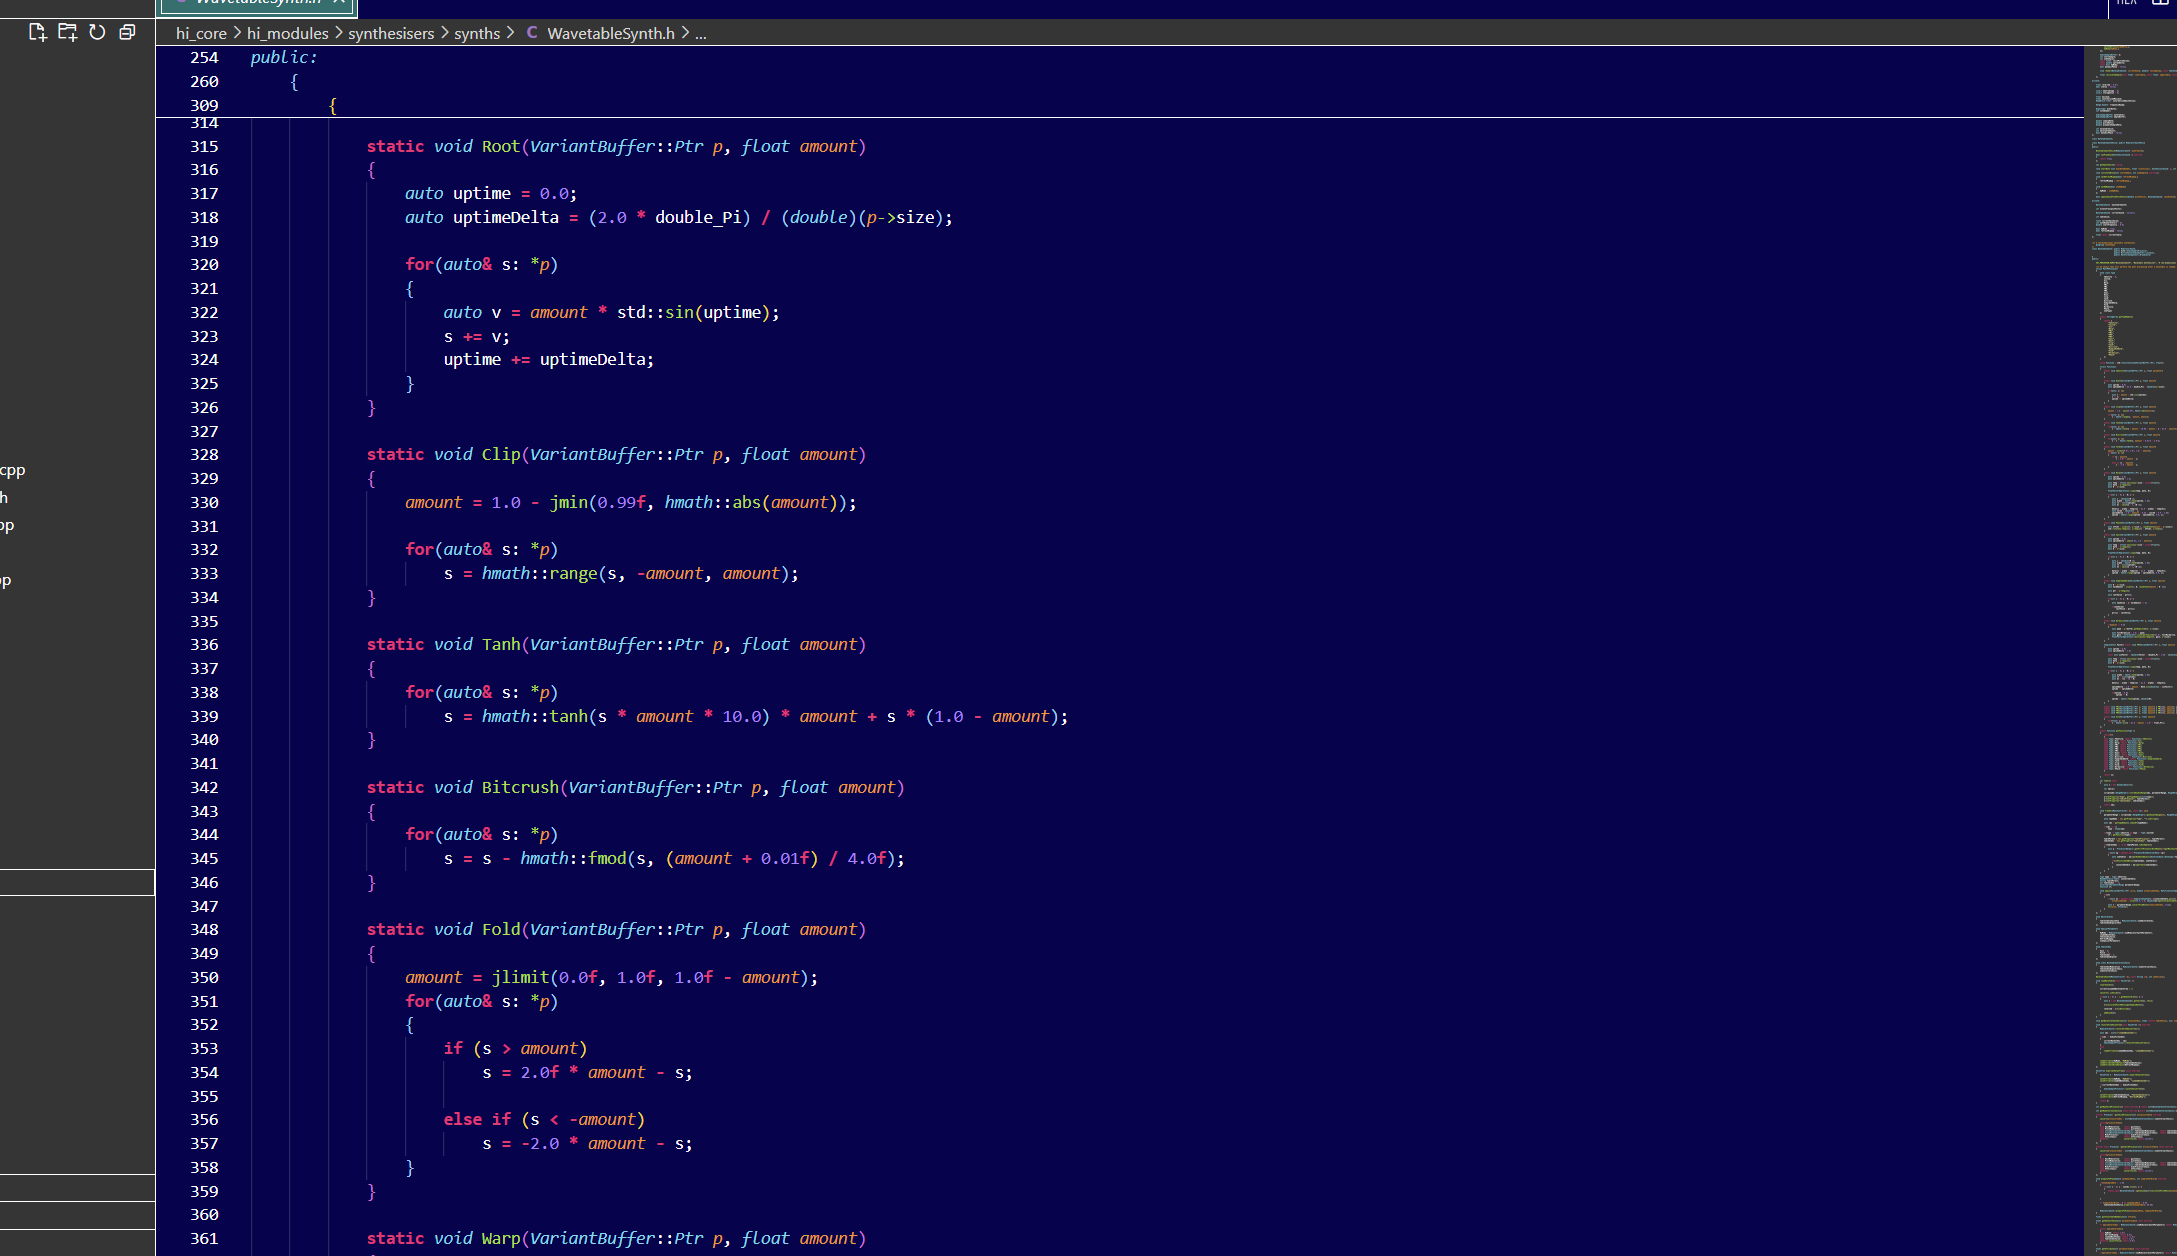Open synthesisers breadcrumb dropdown
The width and height of the screenshot is (2177, 1256).
click(391, 33)
